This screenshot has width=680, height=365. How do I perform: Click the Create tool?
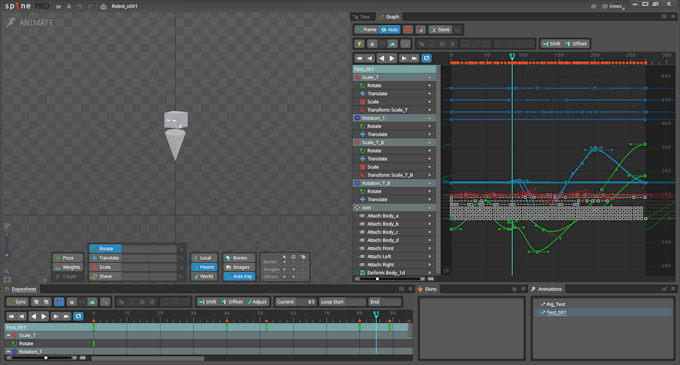click(68, 276)
